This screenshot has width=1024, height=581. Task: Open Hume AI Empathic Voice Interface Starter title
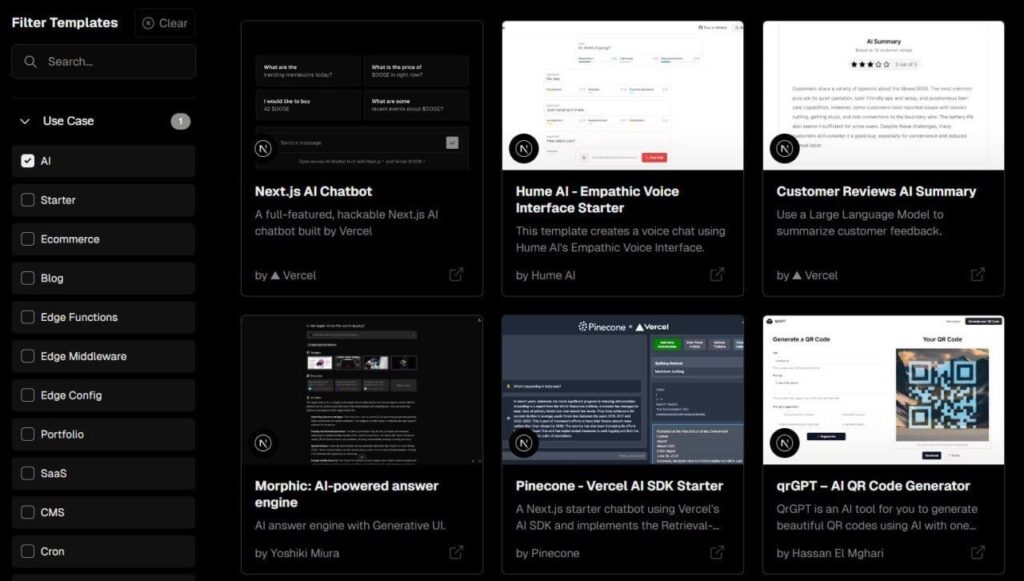click(x=597, y=199)
